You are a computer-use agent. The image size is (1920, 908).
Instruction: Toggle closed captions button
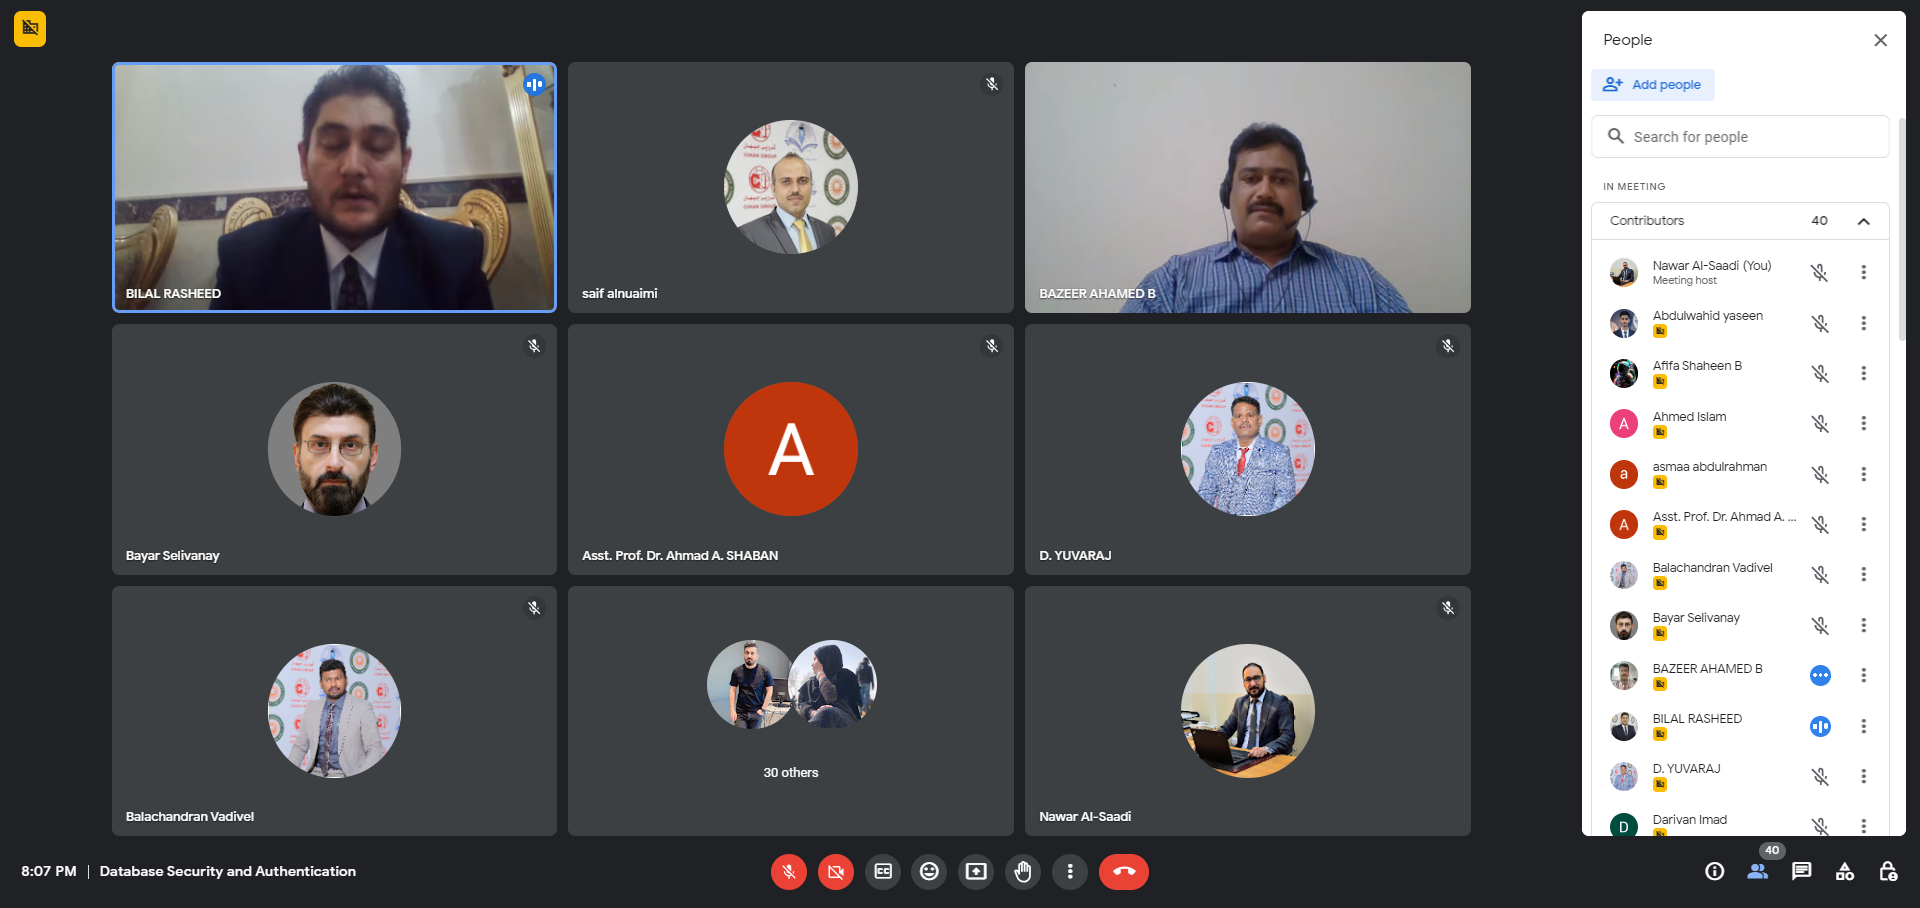pos(883,871)
